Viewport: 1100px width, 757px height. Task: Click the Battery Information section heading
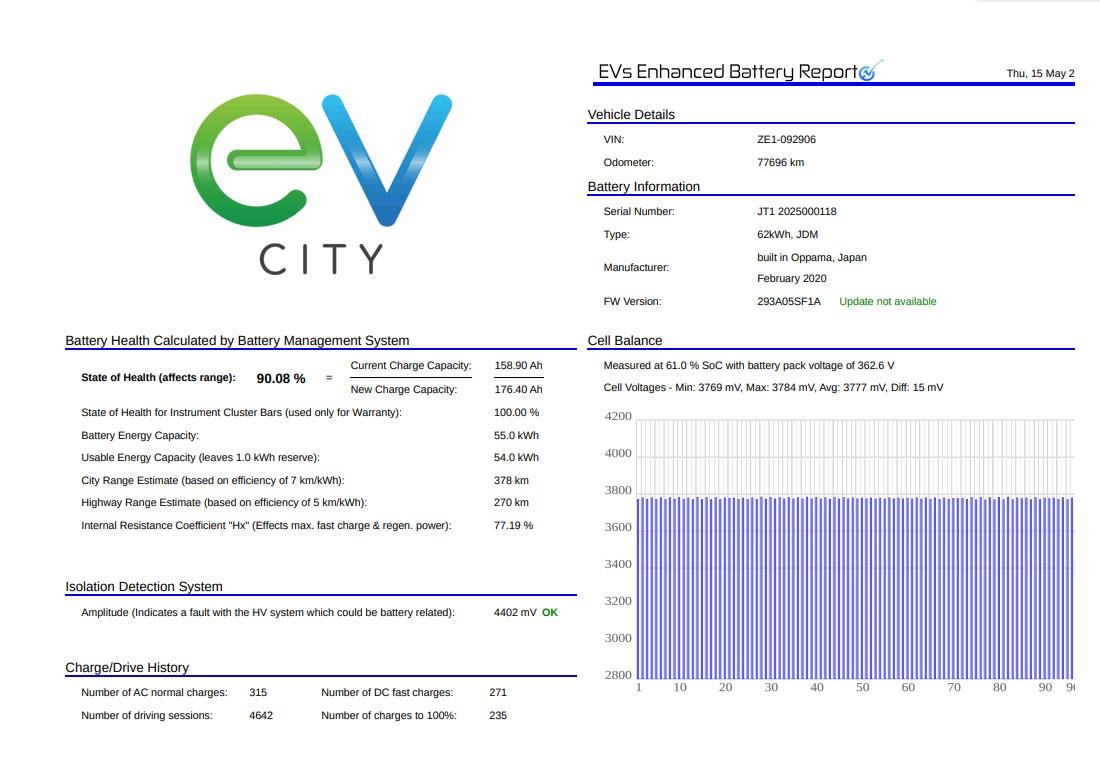tap(643, 187)
